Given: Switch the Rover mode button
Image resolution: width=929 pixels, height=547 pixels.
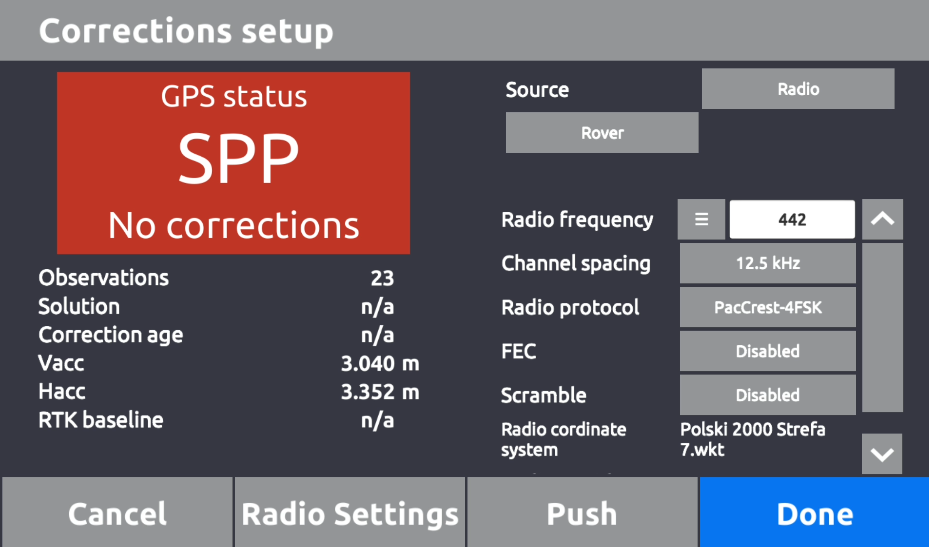Looking at the screenshot, I should coord(602,133).
